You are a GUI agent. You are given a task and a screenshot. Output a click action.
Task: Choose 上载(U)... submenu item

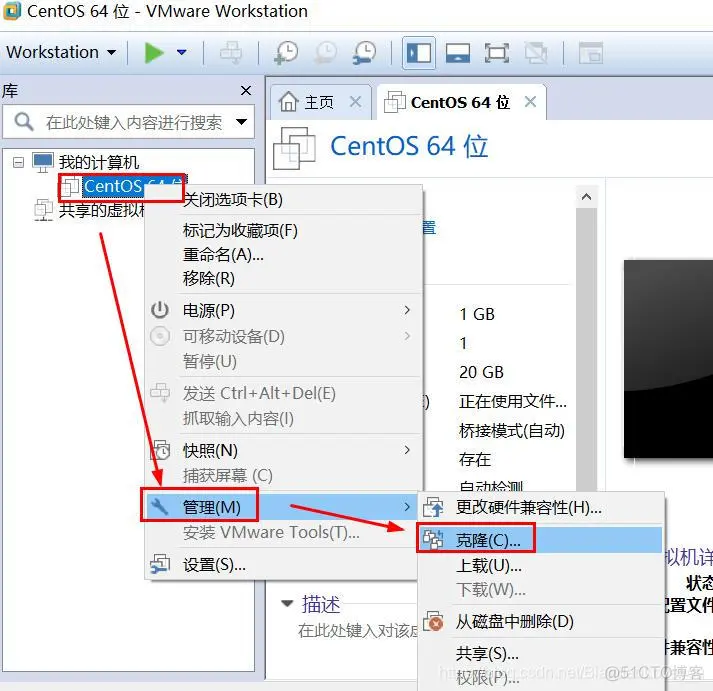(541, 566)
